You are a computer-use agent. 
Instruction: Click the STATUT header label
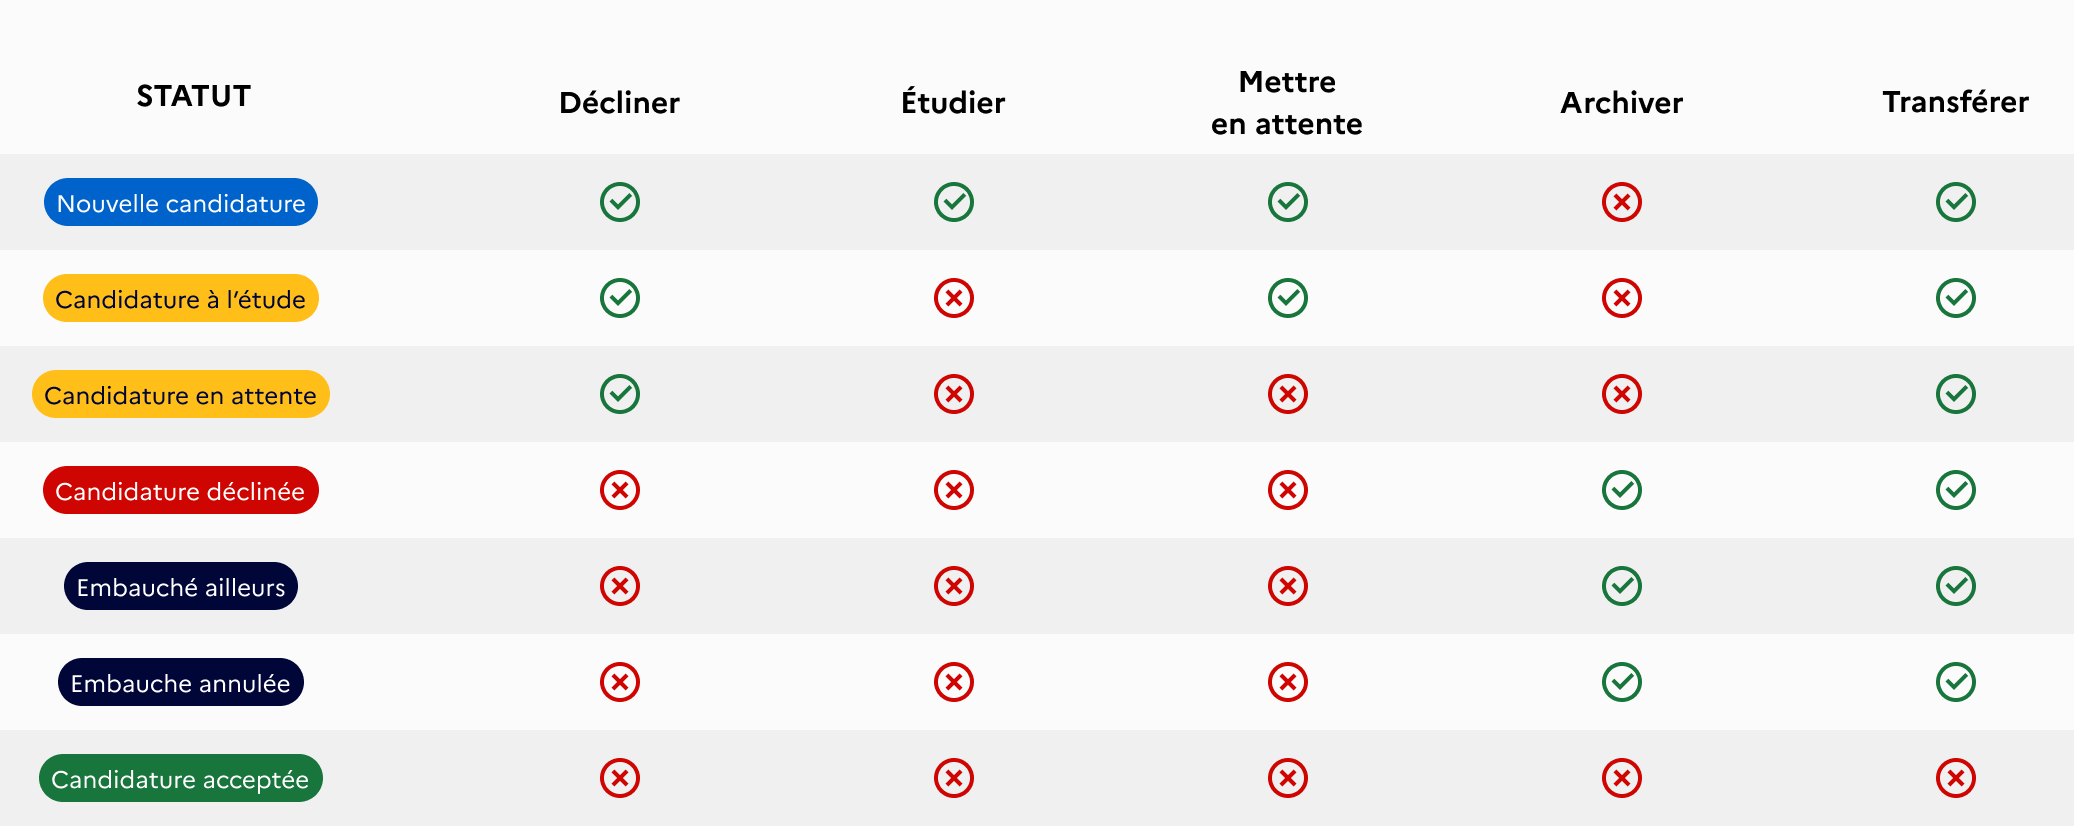point(194,96)
